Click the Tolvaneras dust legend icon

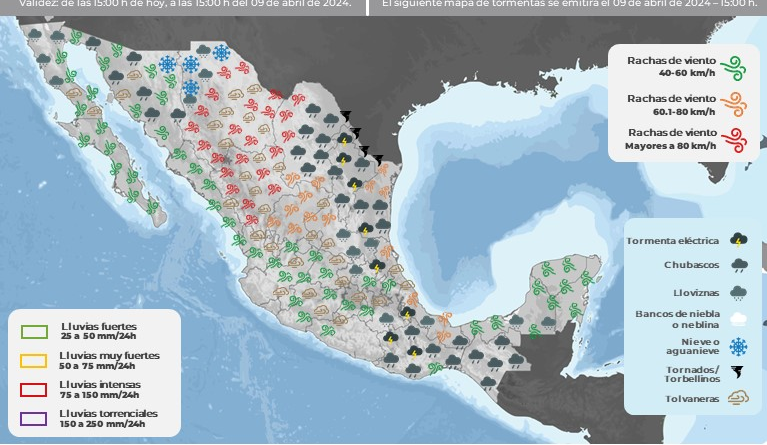(x=739, y=399)
